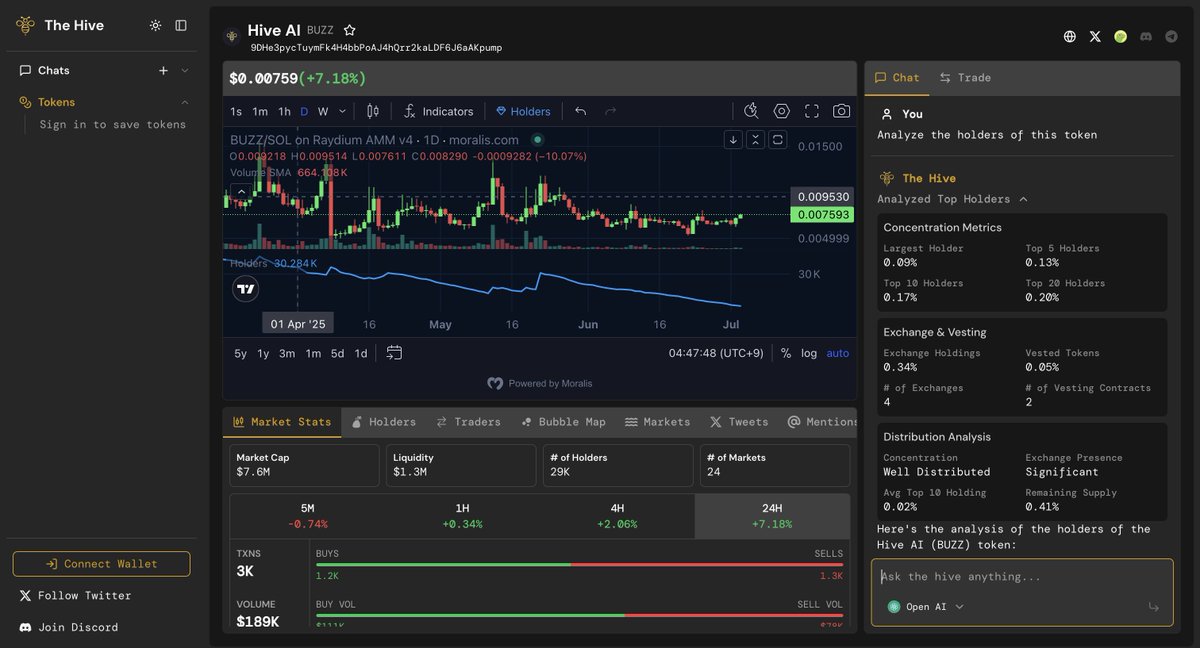Add Hive AI to favorites with star icon

click(x=349, y=30)
